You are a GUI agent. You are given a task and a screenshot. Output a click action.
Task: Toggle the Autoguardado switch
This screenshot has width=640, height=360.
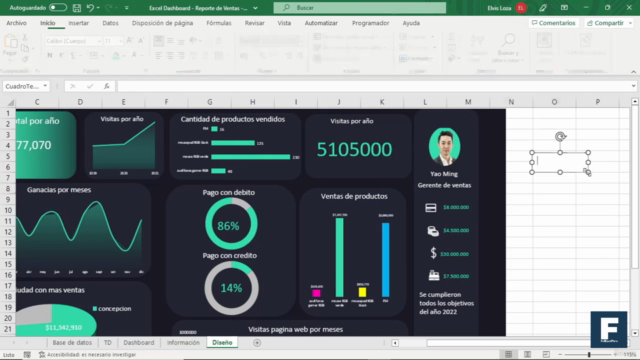tap(58, 8)
